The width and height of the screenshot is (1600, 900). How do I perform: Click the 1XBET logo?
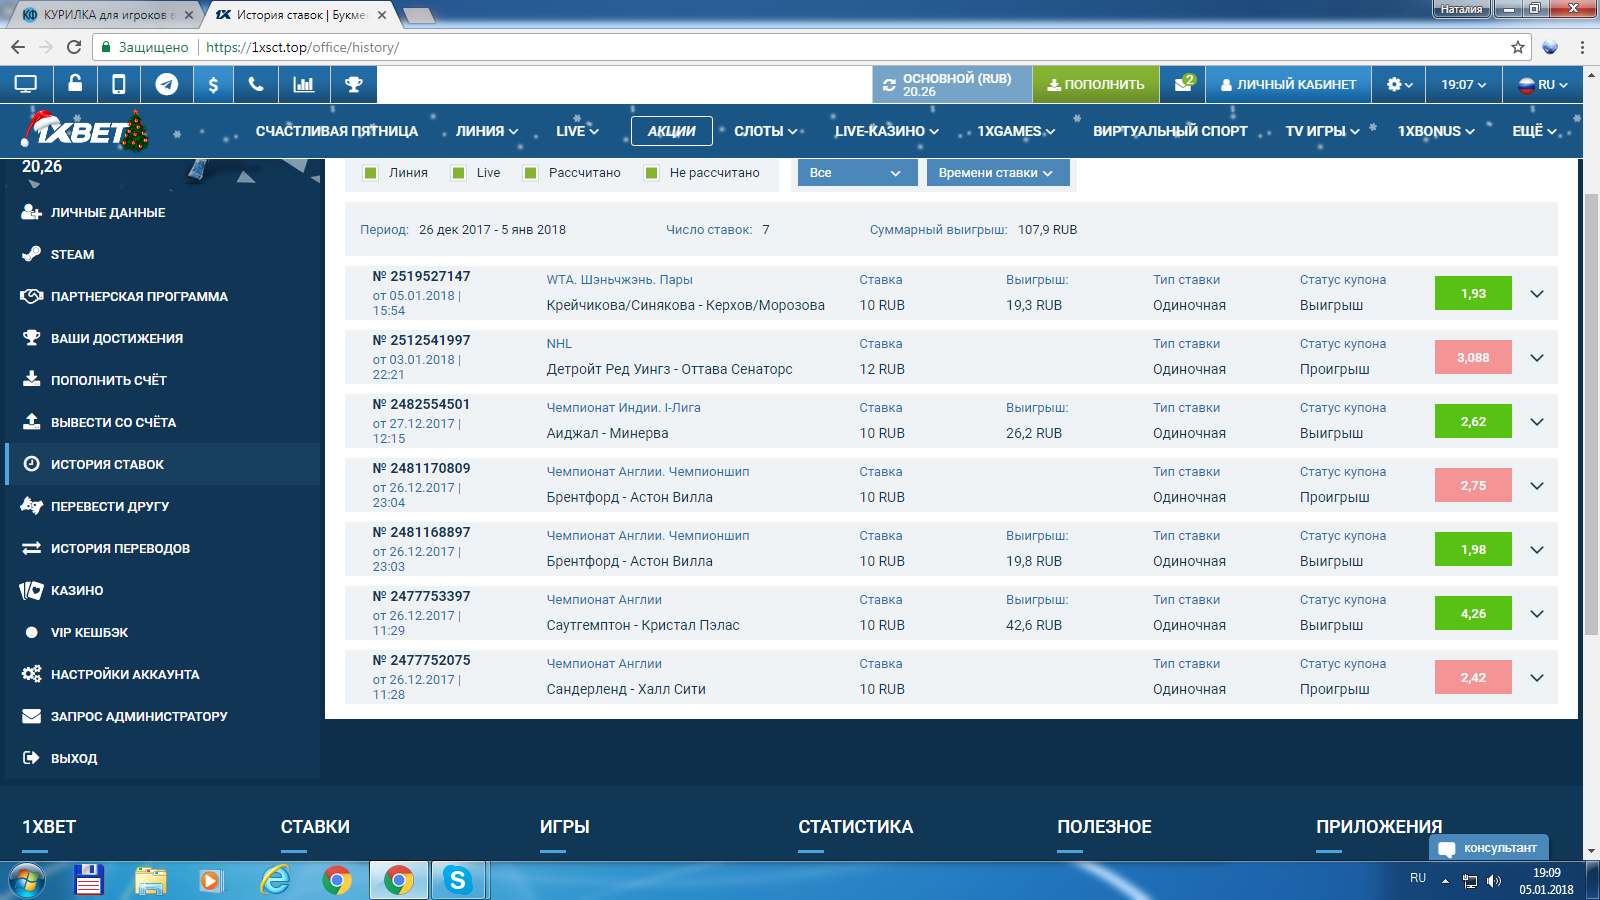pyautogui.click(x=85, y=131)
